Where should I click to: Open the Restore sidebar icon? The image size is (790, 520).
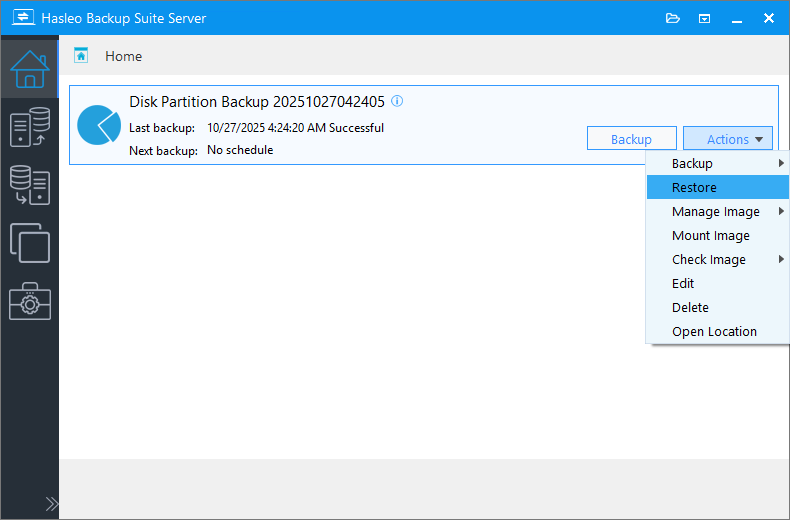click(30, 185)
